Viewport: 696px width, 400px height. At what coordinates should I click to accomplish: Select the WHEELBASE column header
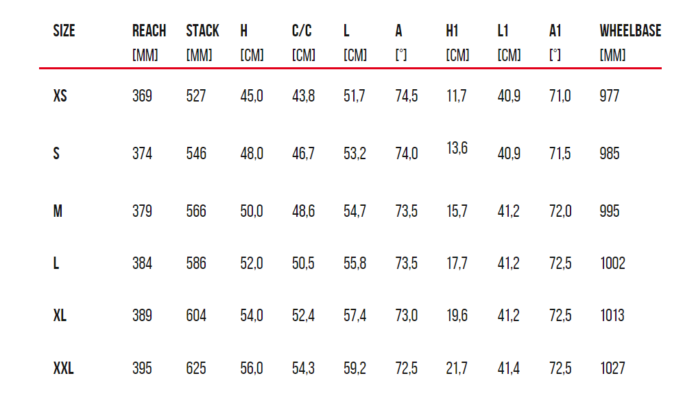(x=630, y=31)
